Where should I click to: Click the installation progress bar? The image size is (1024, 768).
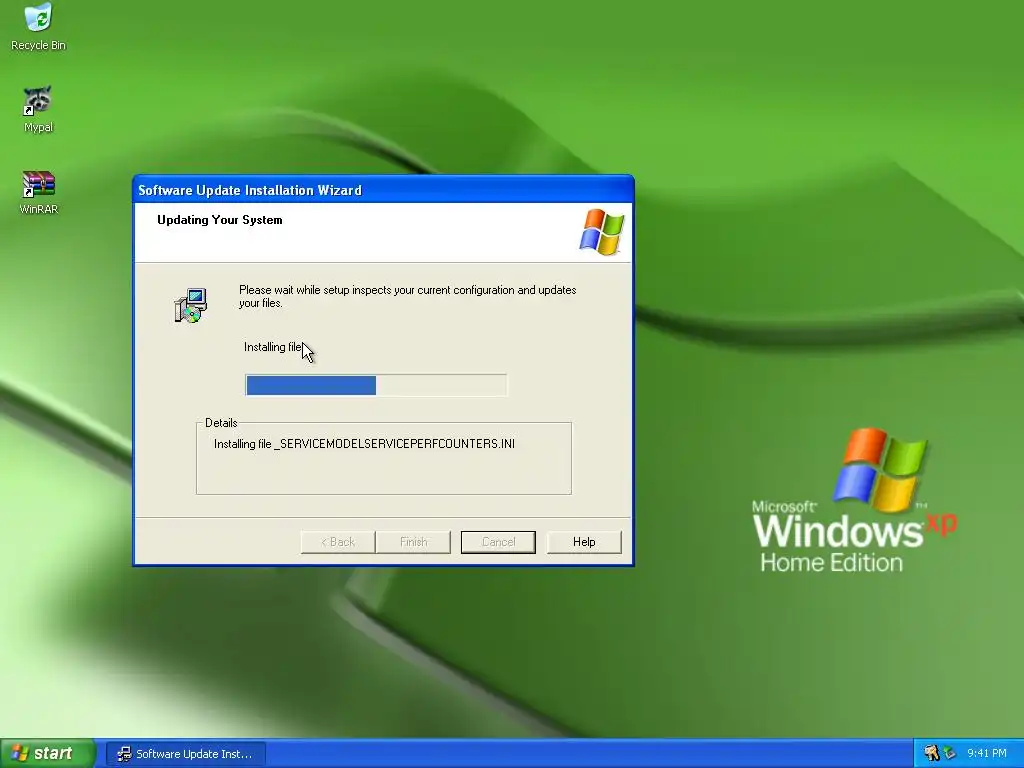376,385
